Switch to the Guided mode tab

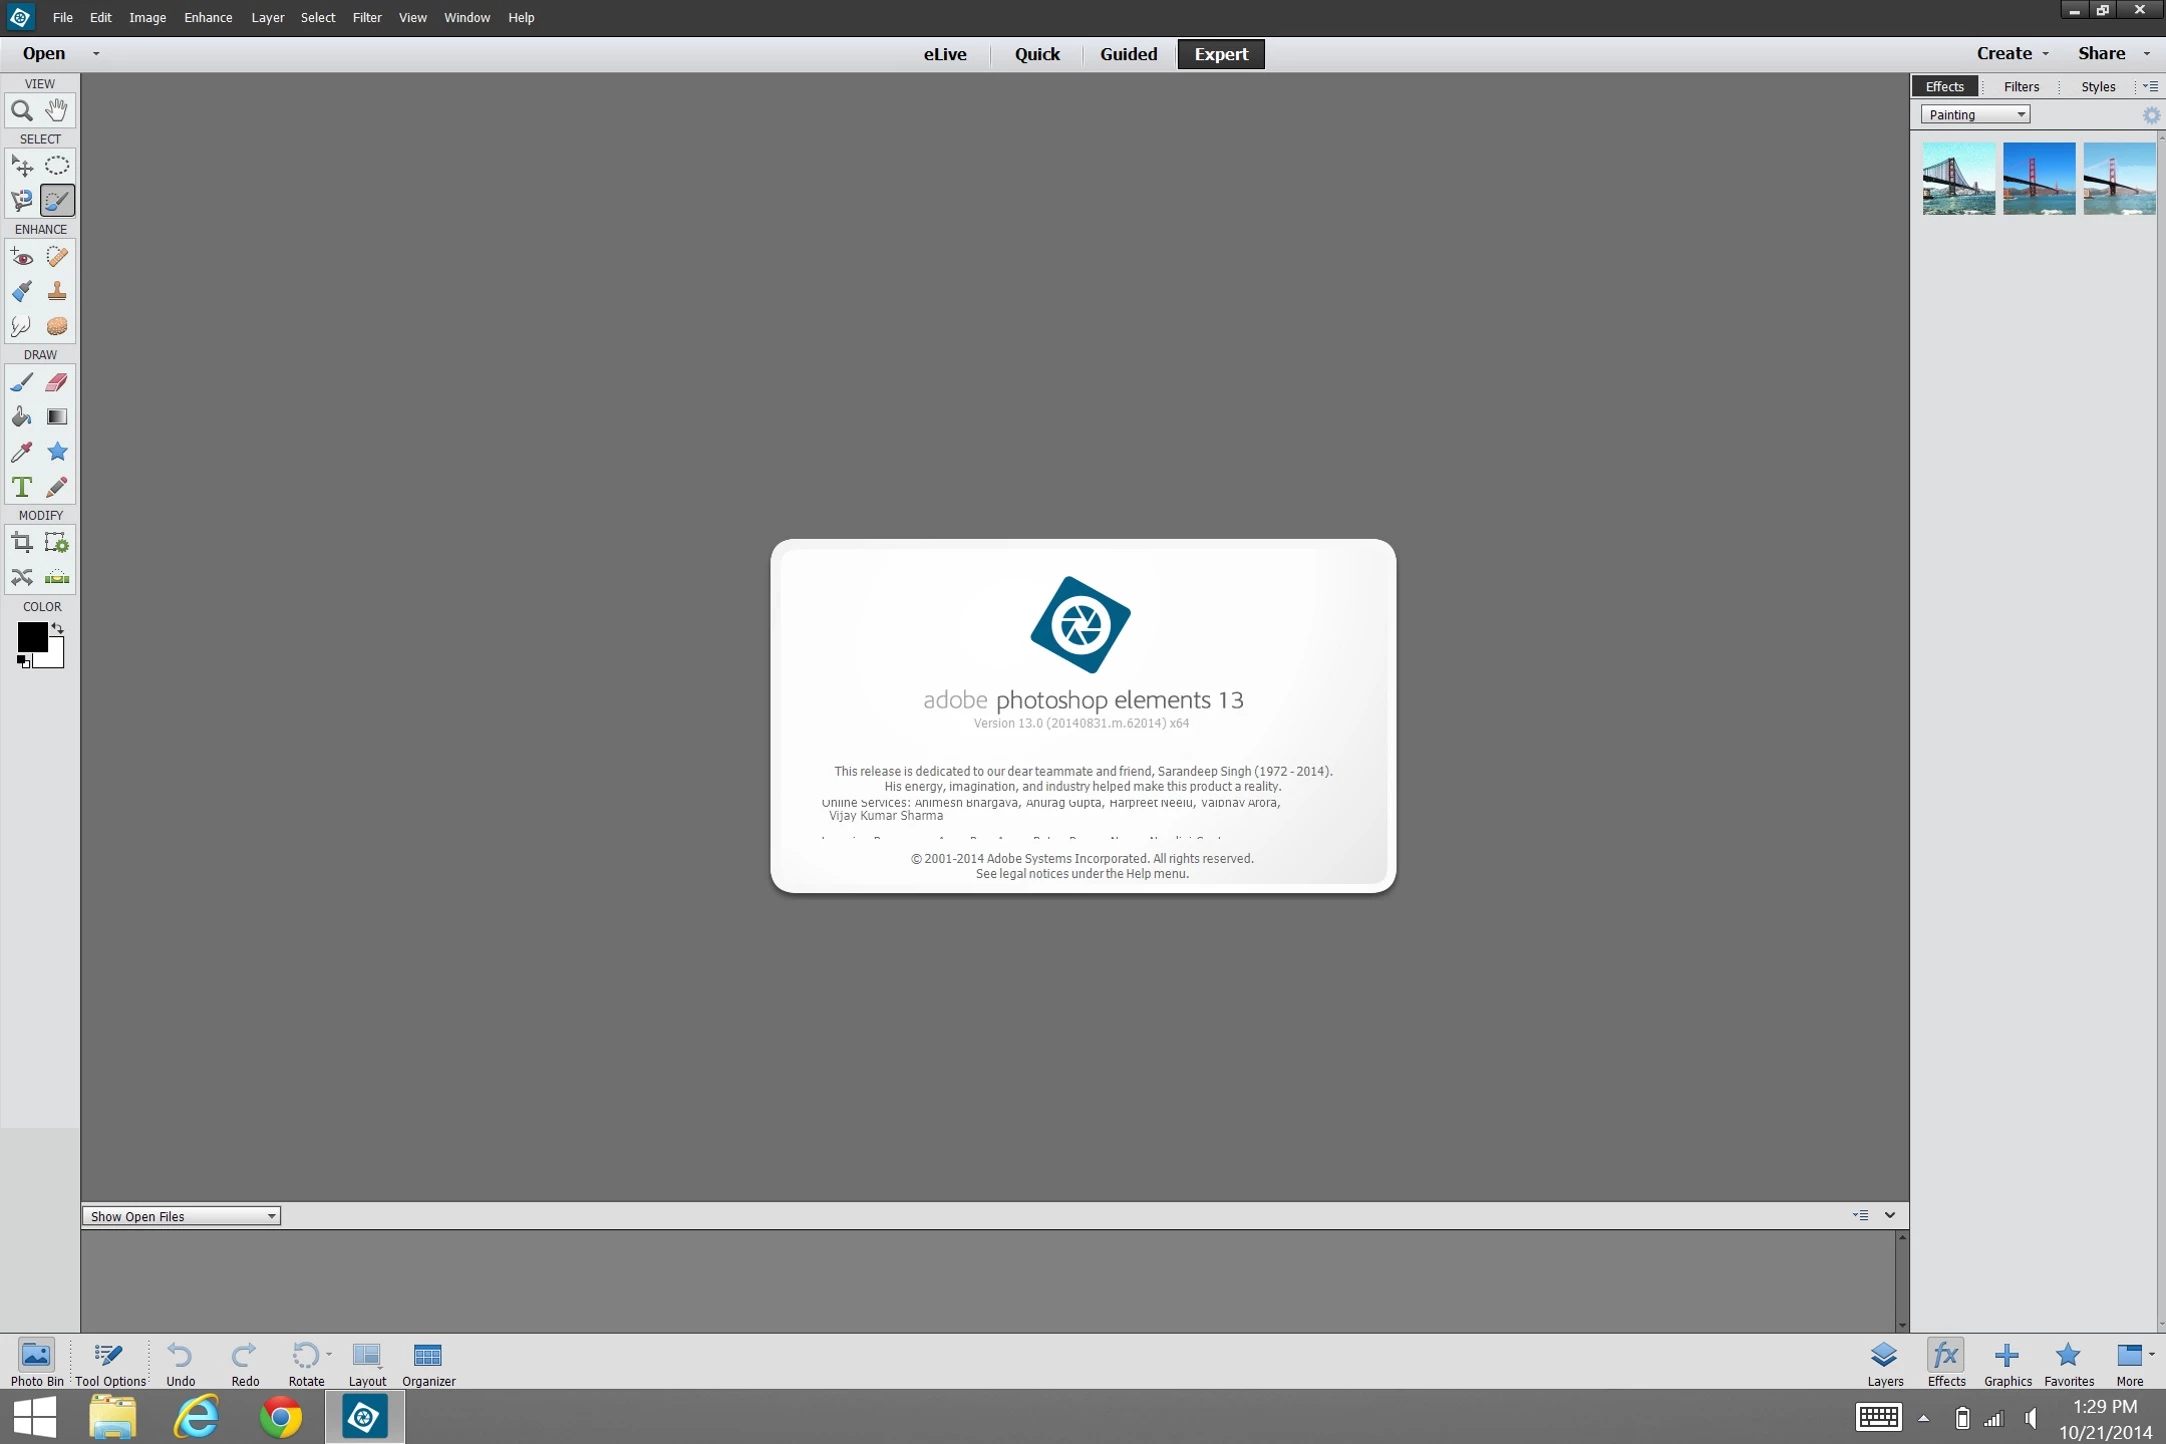pyautogui.click(x=1128, y=54)
